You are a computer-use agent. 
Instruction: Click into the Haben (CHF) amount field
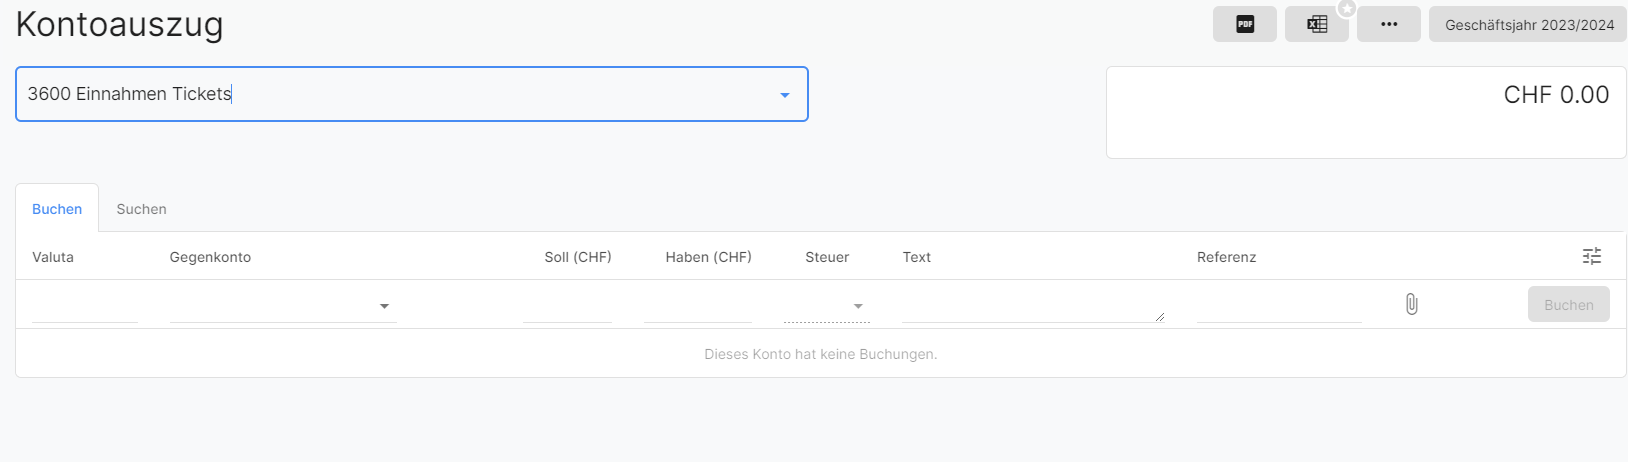click(x=697, y=306)
